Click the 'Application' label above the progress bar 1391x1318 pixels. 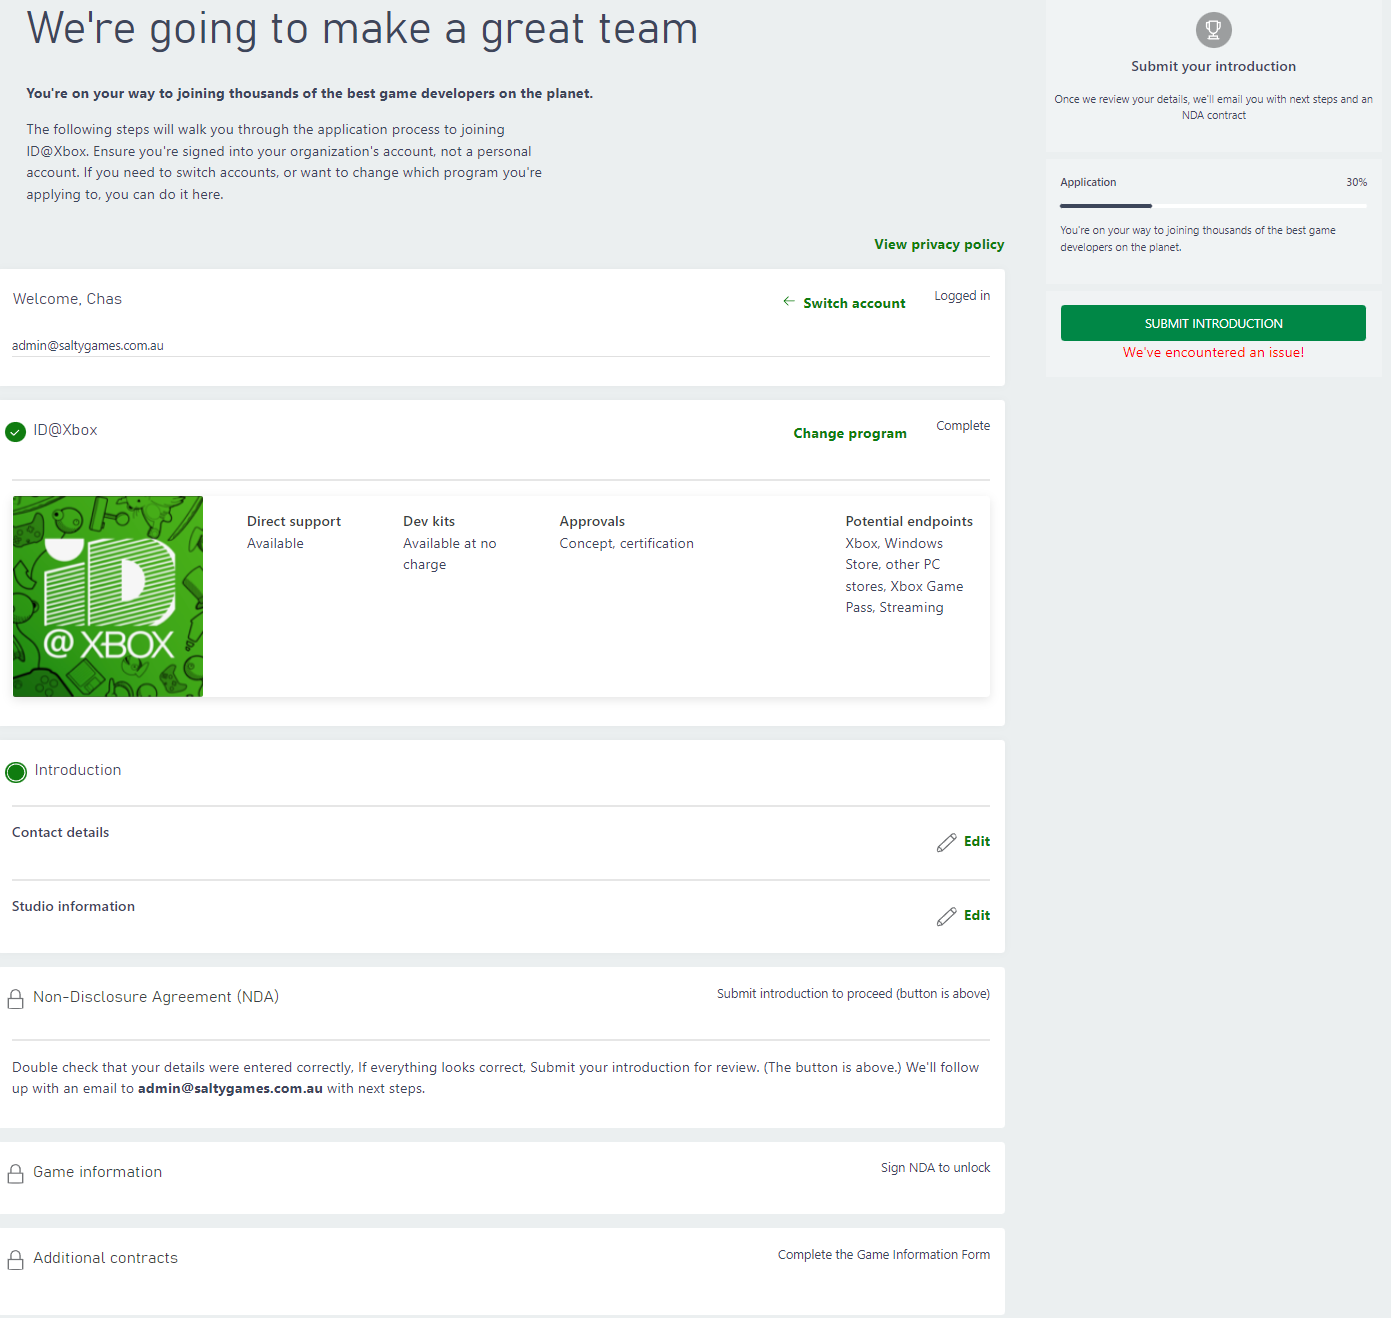(x=1088, y=182)
